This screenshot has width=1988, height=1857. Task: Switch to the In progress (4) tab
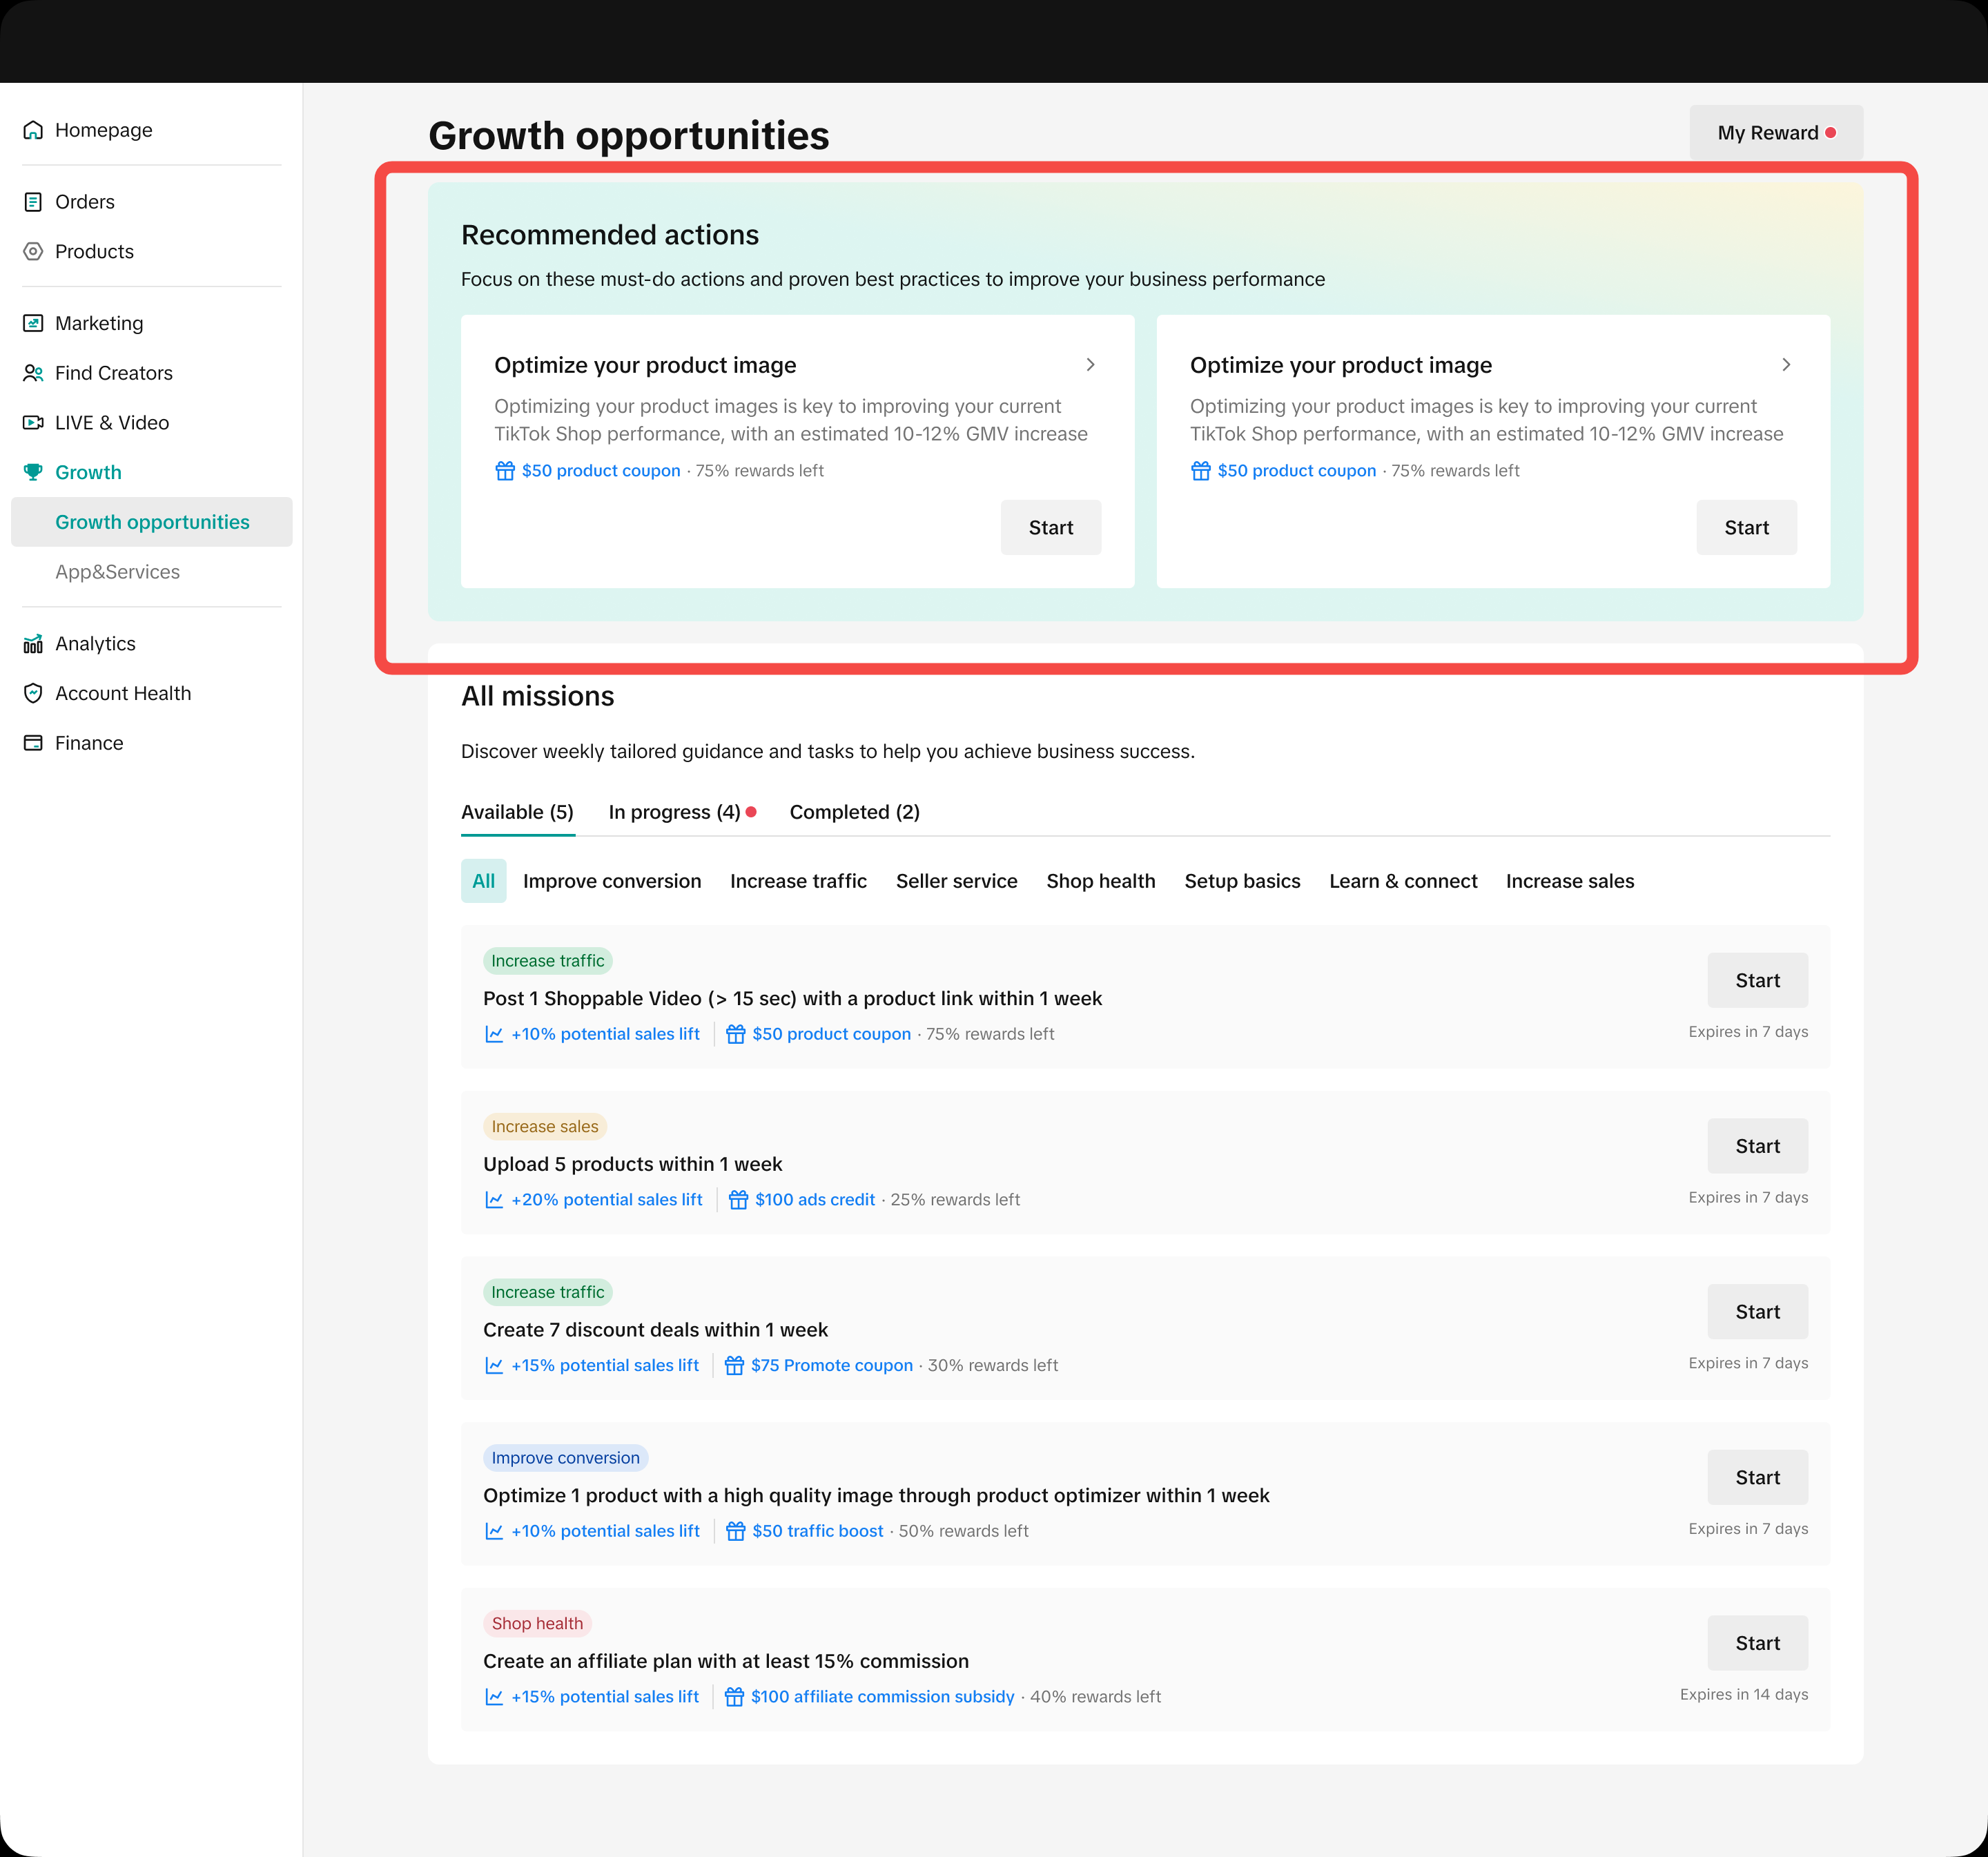point(674,812)
